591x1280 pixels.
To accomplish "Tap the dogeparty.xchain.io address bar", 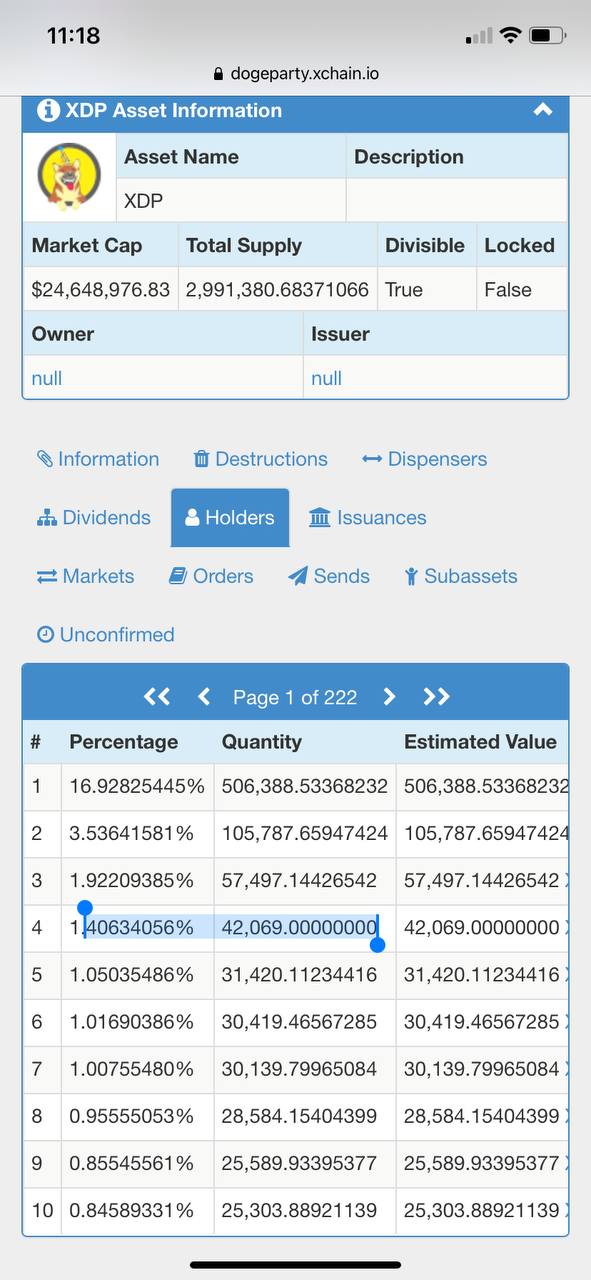I will coord(295,73).
